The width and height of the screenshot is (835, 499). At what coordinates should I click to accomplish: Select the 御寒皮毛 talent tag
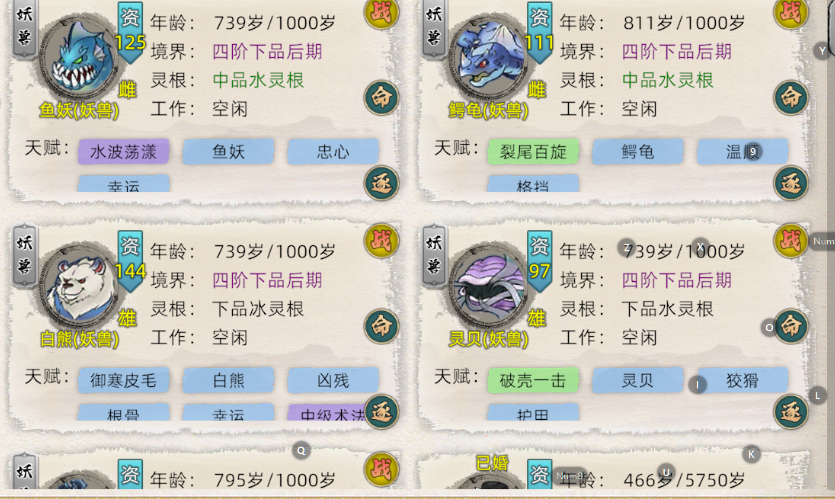tap(124, 380)
